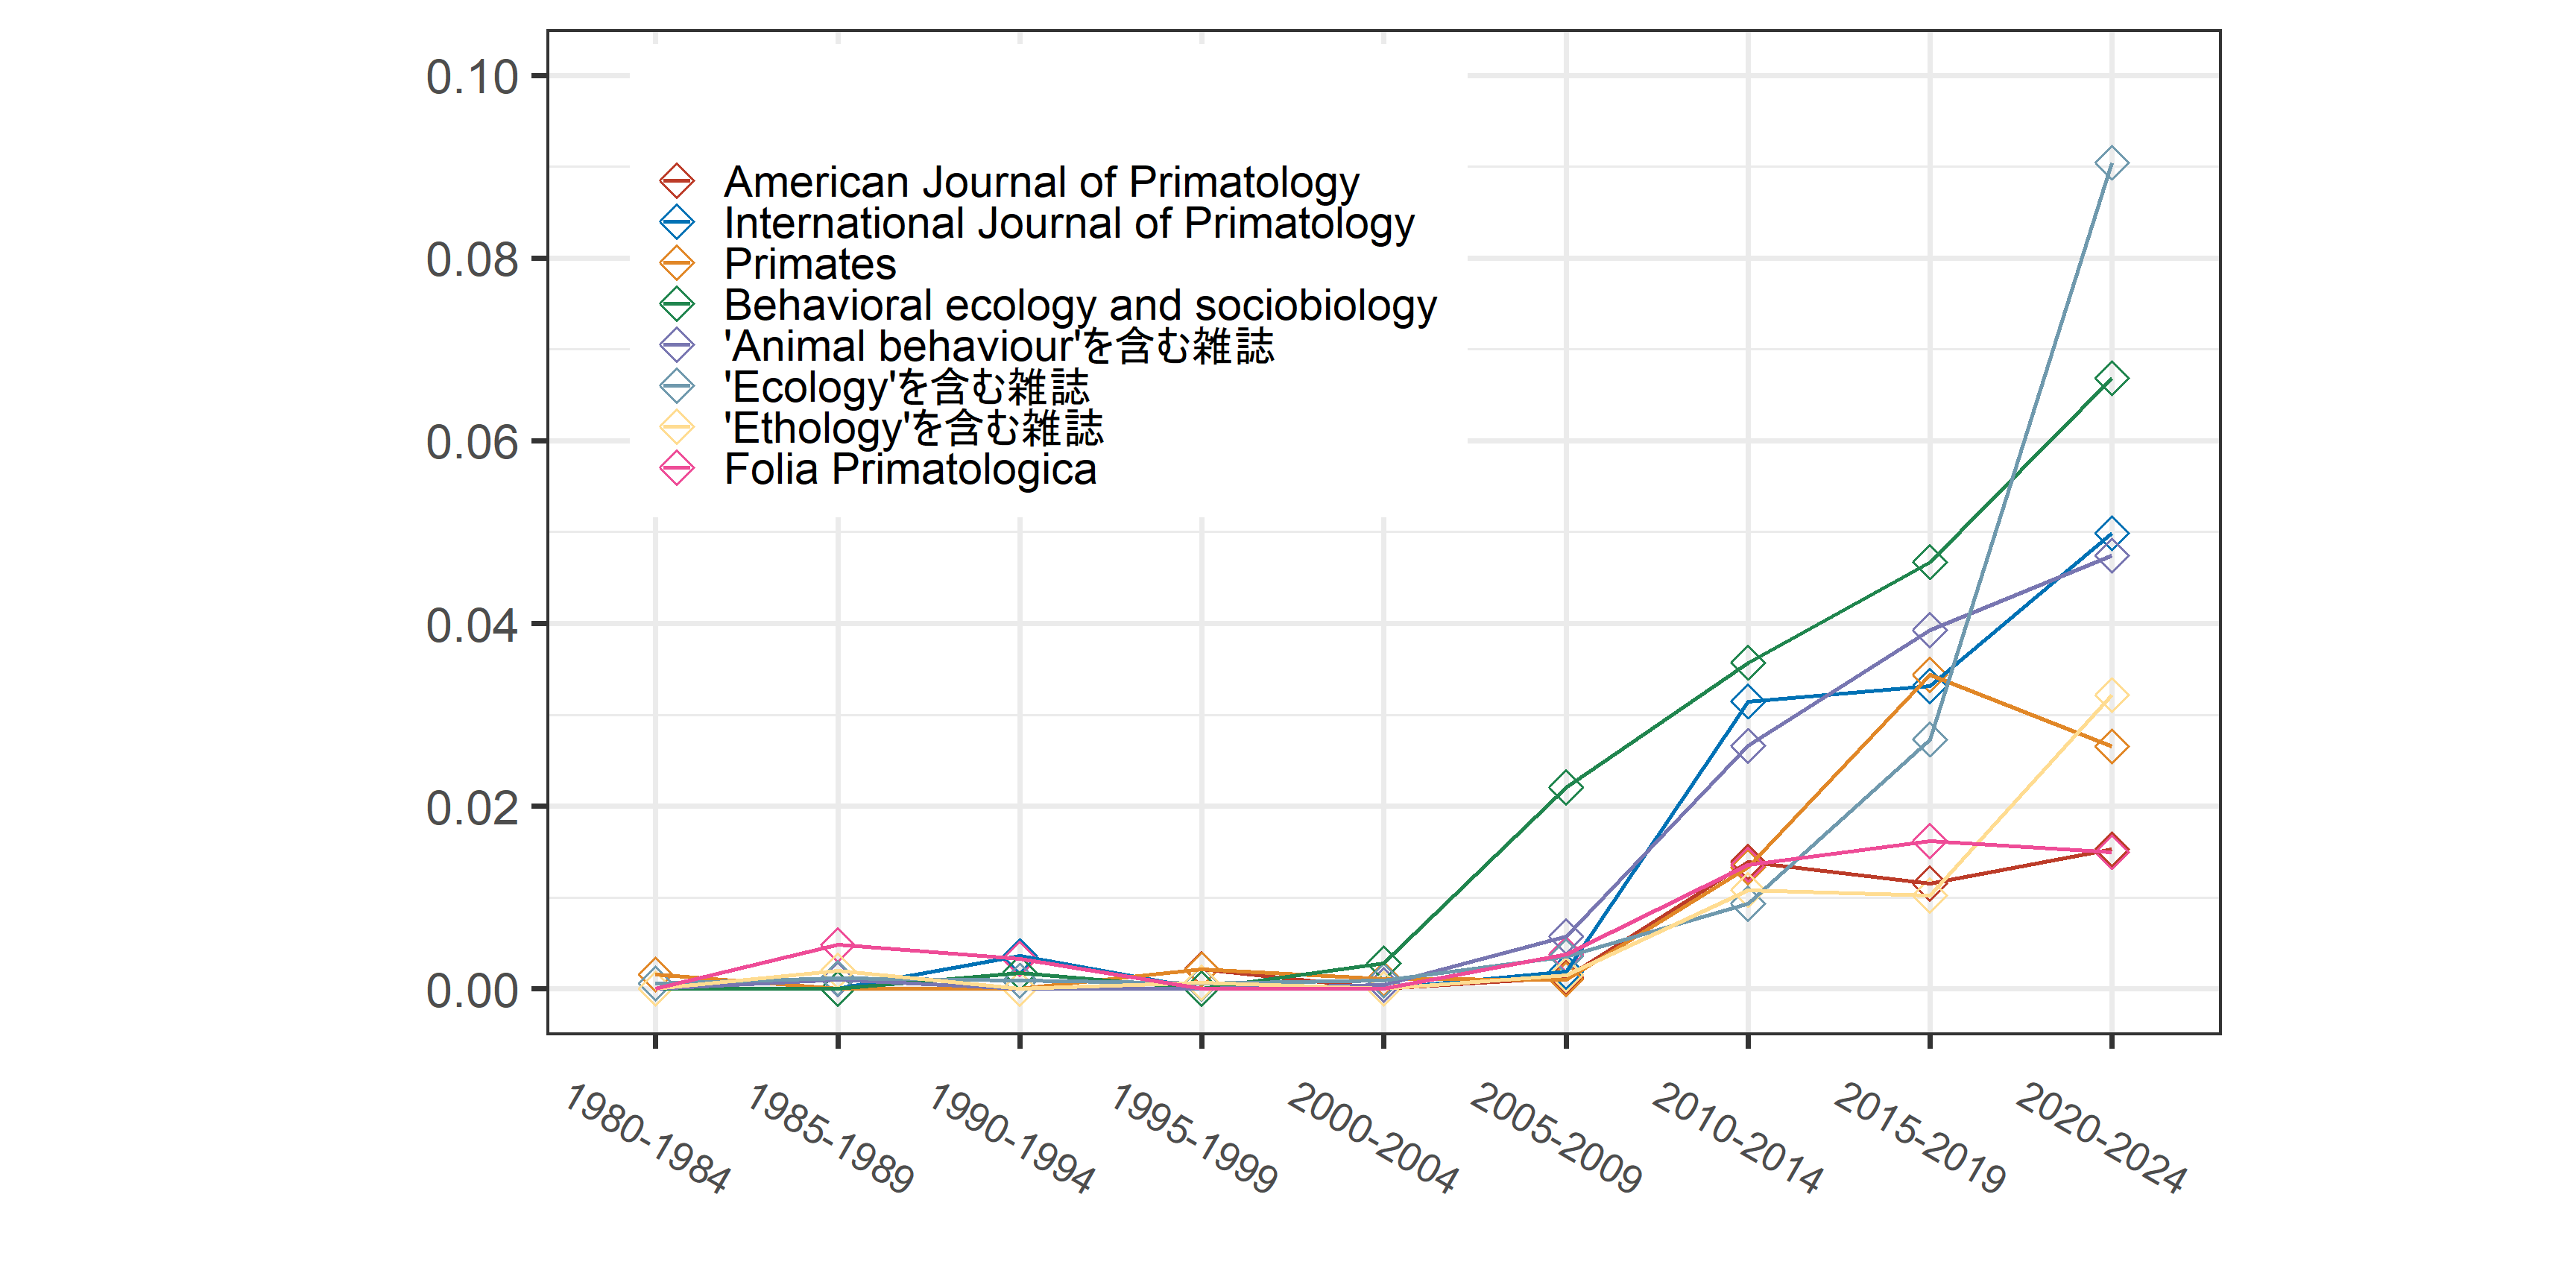Click the pink diamond legend marker for Folia Primatologica
This screenshot has height=1288, width=2576.
pos(677,469)
